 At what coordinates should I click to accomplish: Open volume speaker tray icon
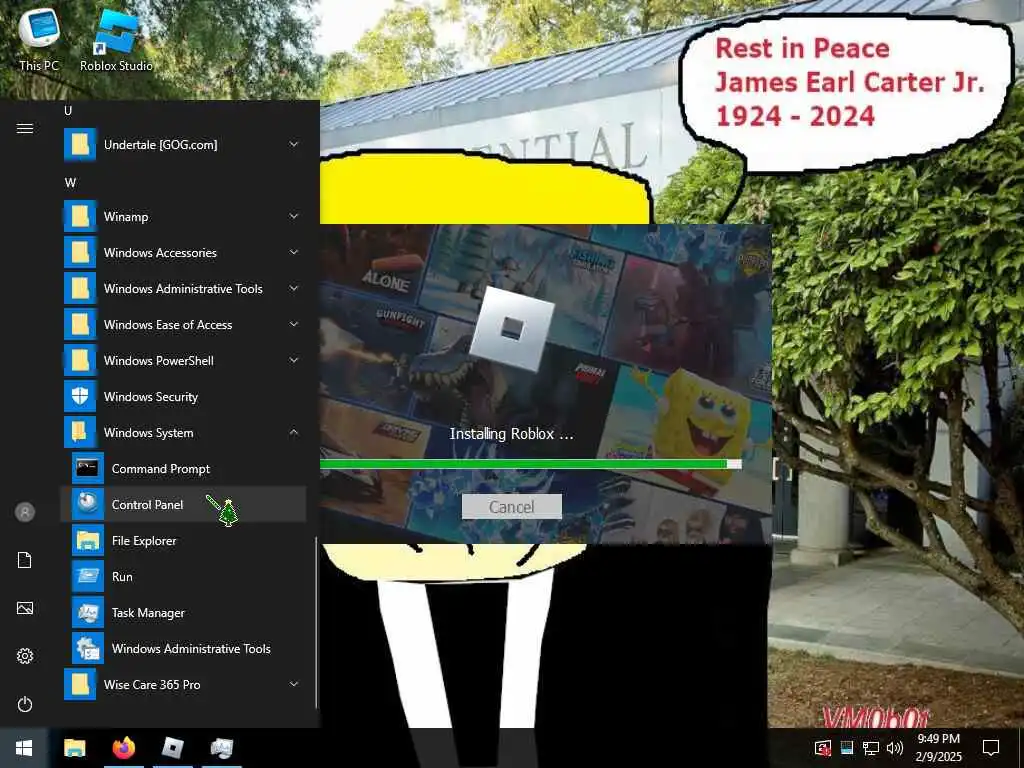click(895, 748)
